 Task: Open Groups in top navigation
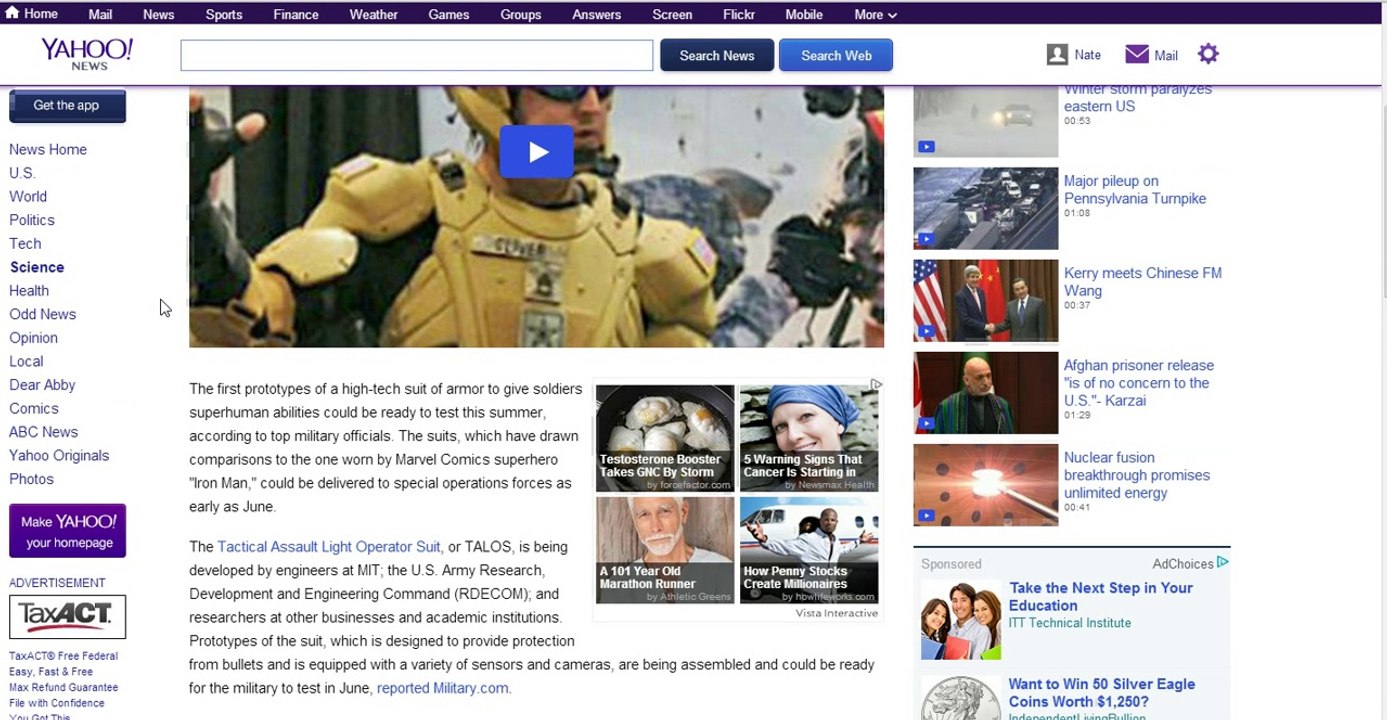[521, 15]
